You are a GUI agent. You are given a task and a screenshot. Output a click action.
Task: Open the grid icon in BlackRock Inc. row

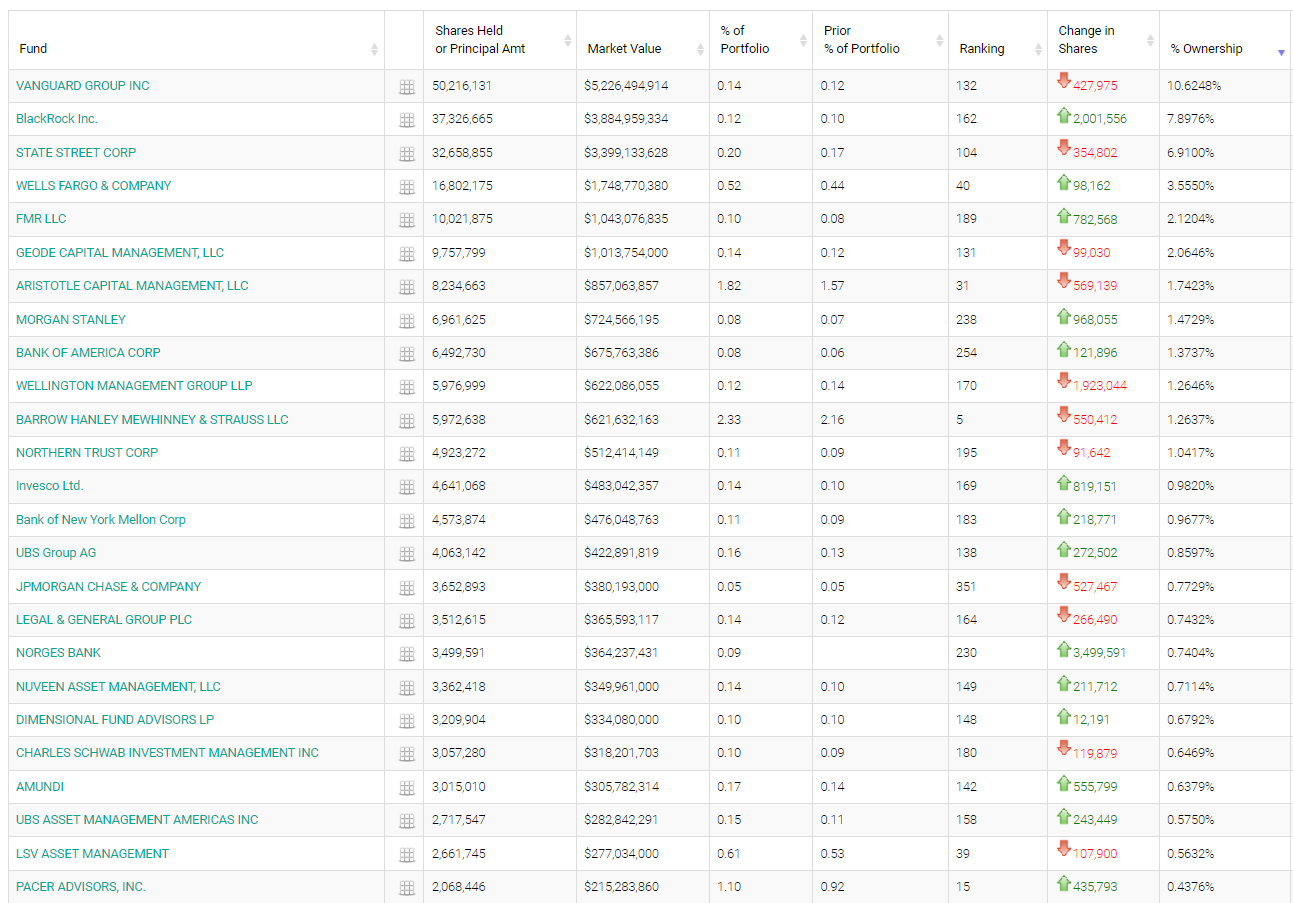(x=407, y=120)
